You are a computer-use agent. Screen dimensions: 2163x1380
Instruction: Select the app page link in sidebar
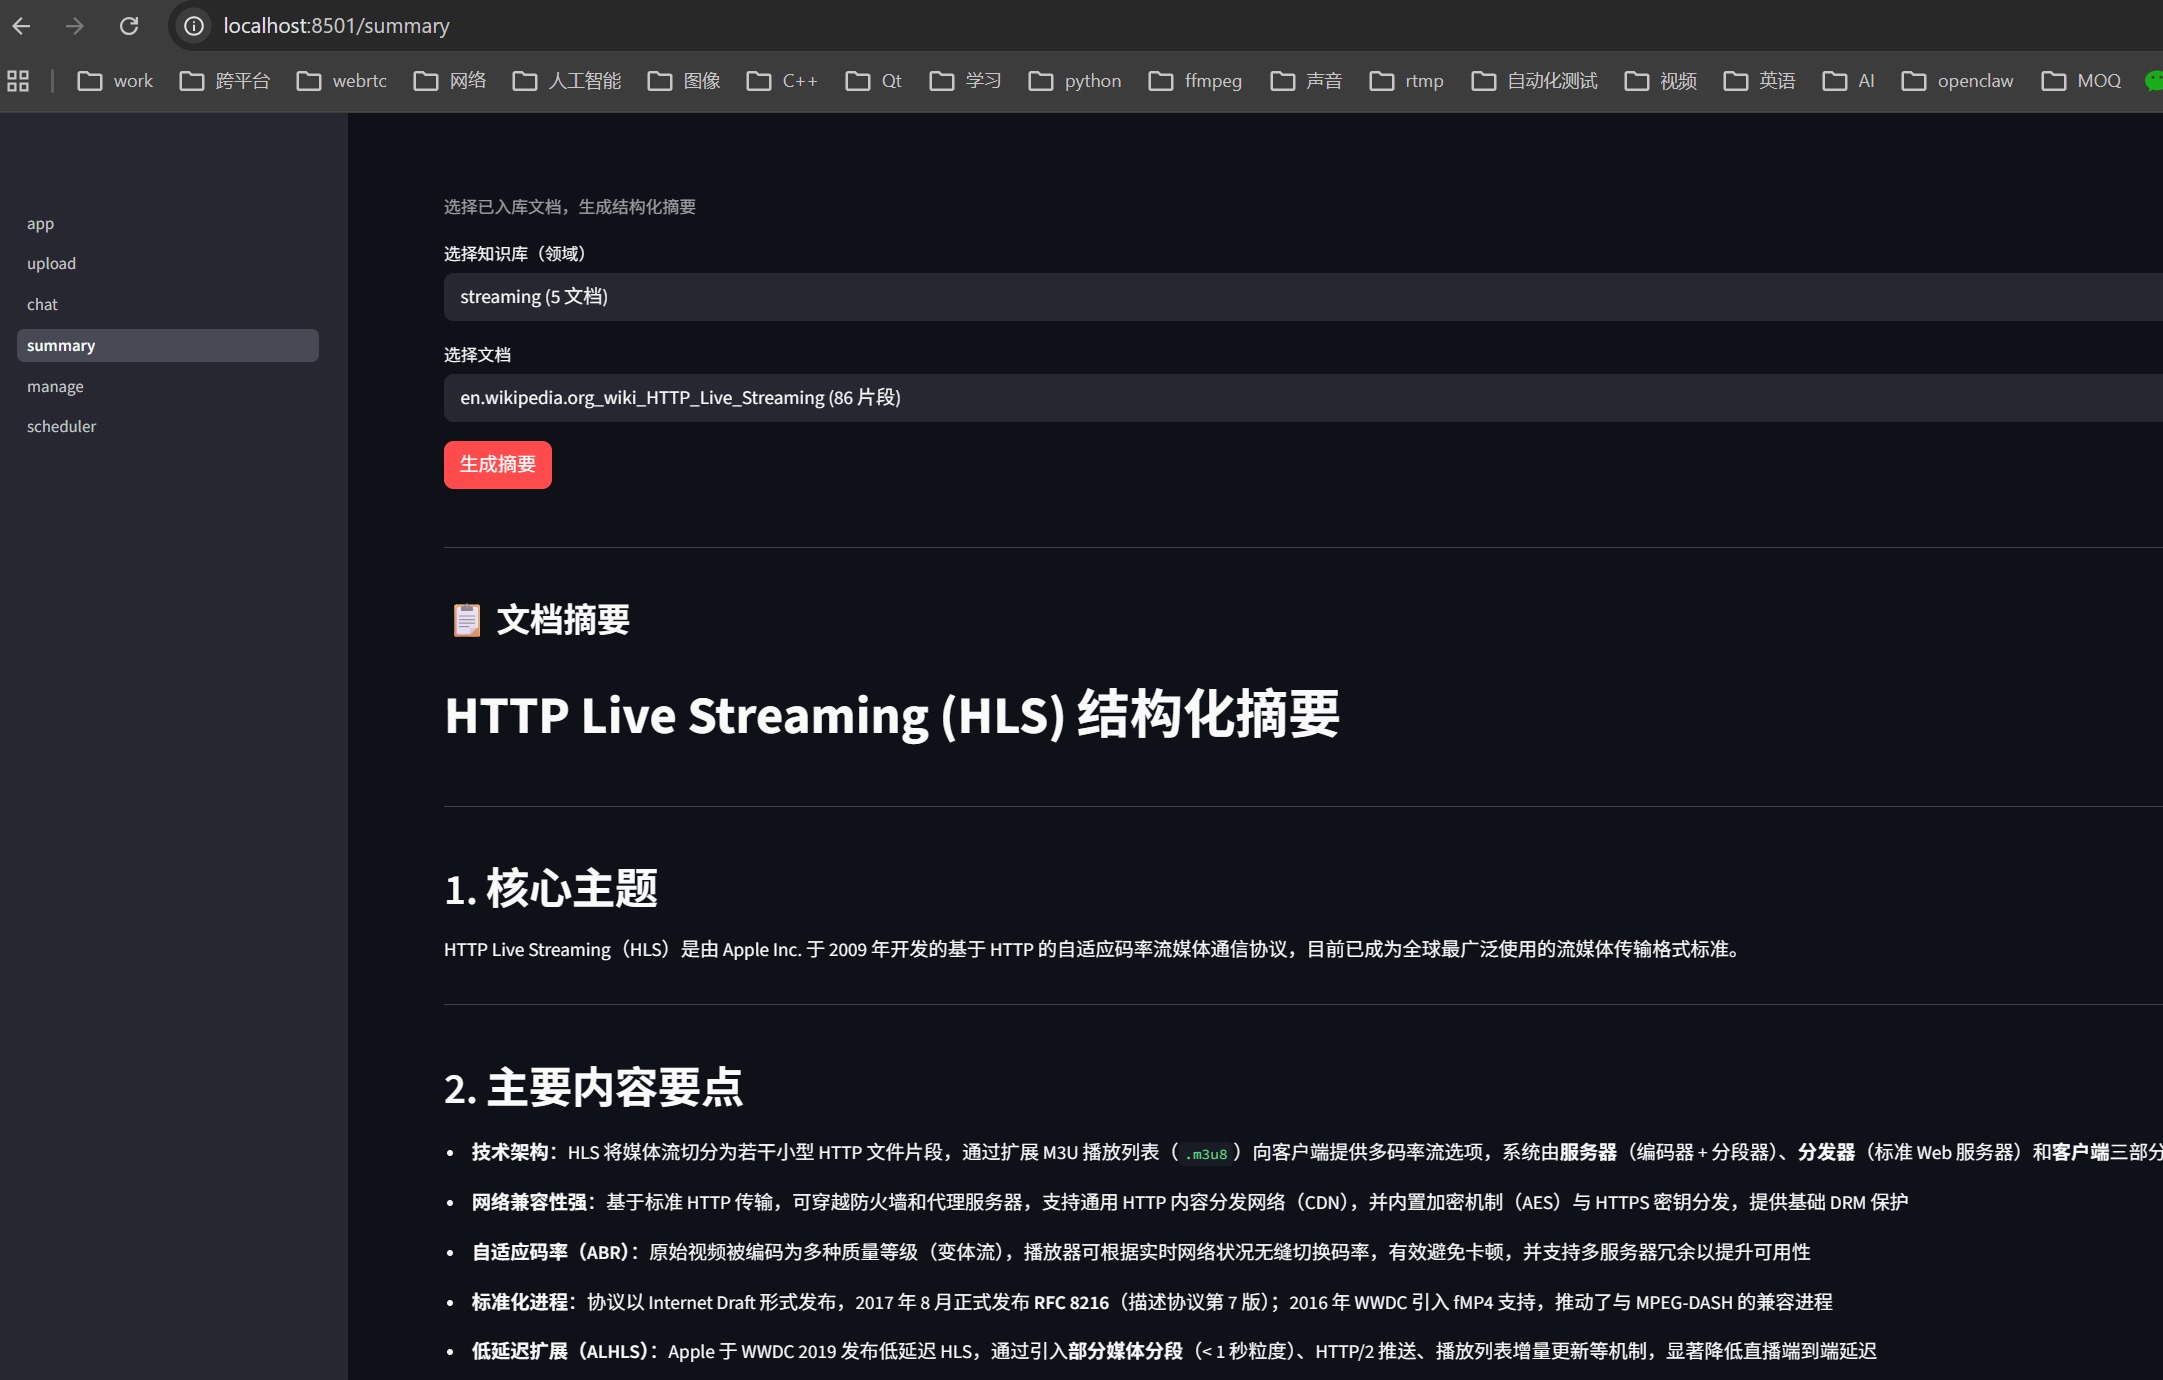[x=40, y=224]
